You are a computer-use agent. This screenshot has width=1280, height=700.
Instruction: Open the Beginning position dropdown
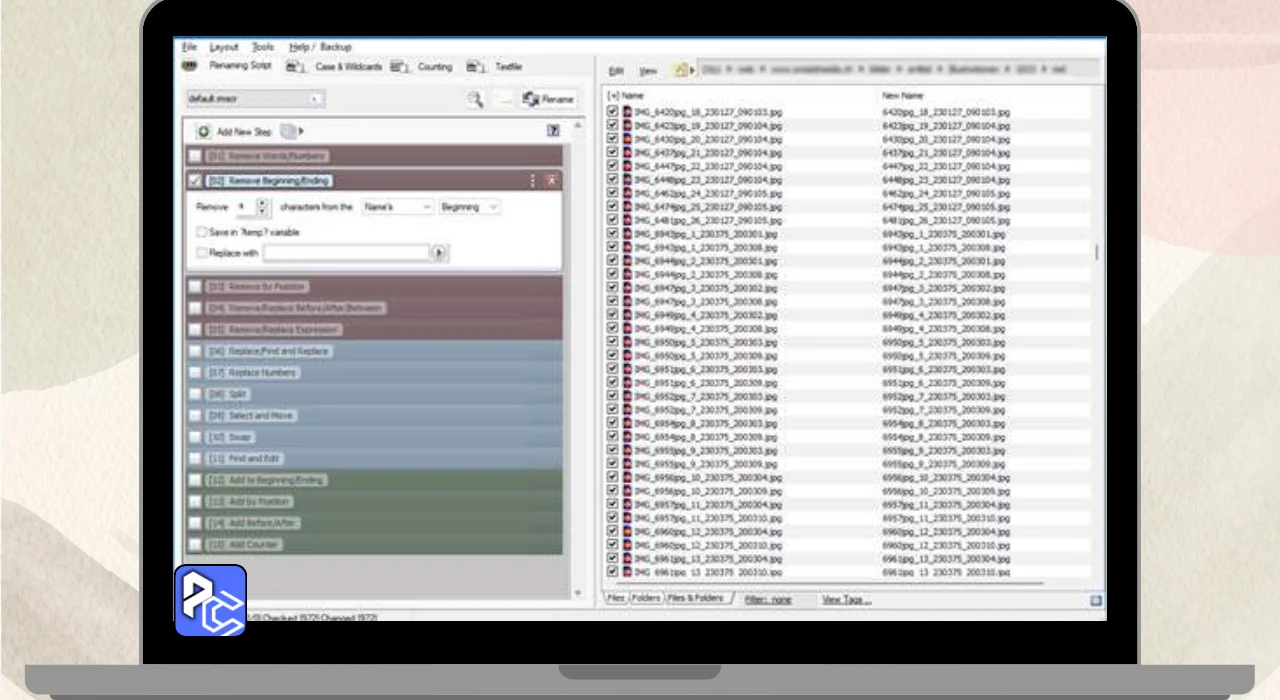pyautogui.click(x=469, y=207)
